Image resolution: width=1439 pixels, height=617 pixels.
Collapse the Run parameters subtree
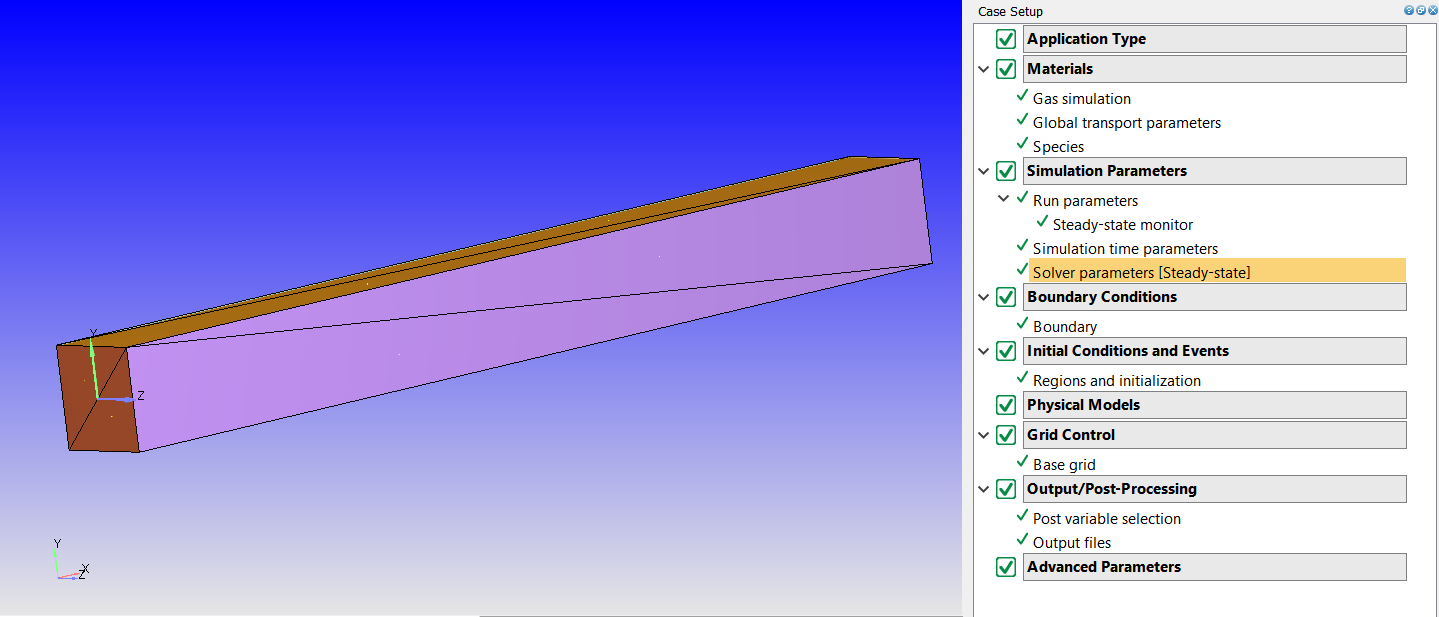[1004, 199]
